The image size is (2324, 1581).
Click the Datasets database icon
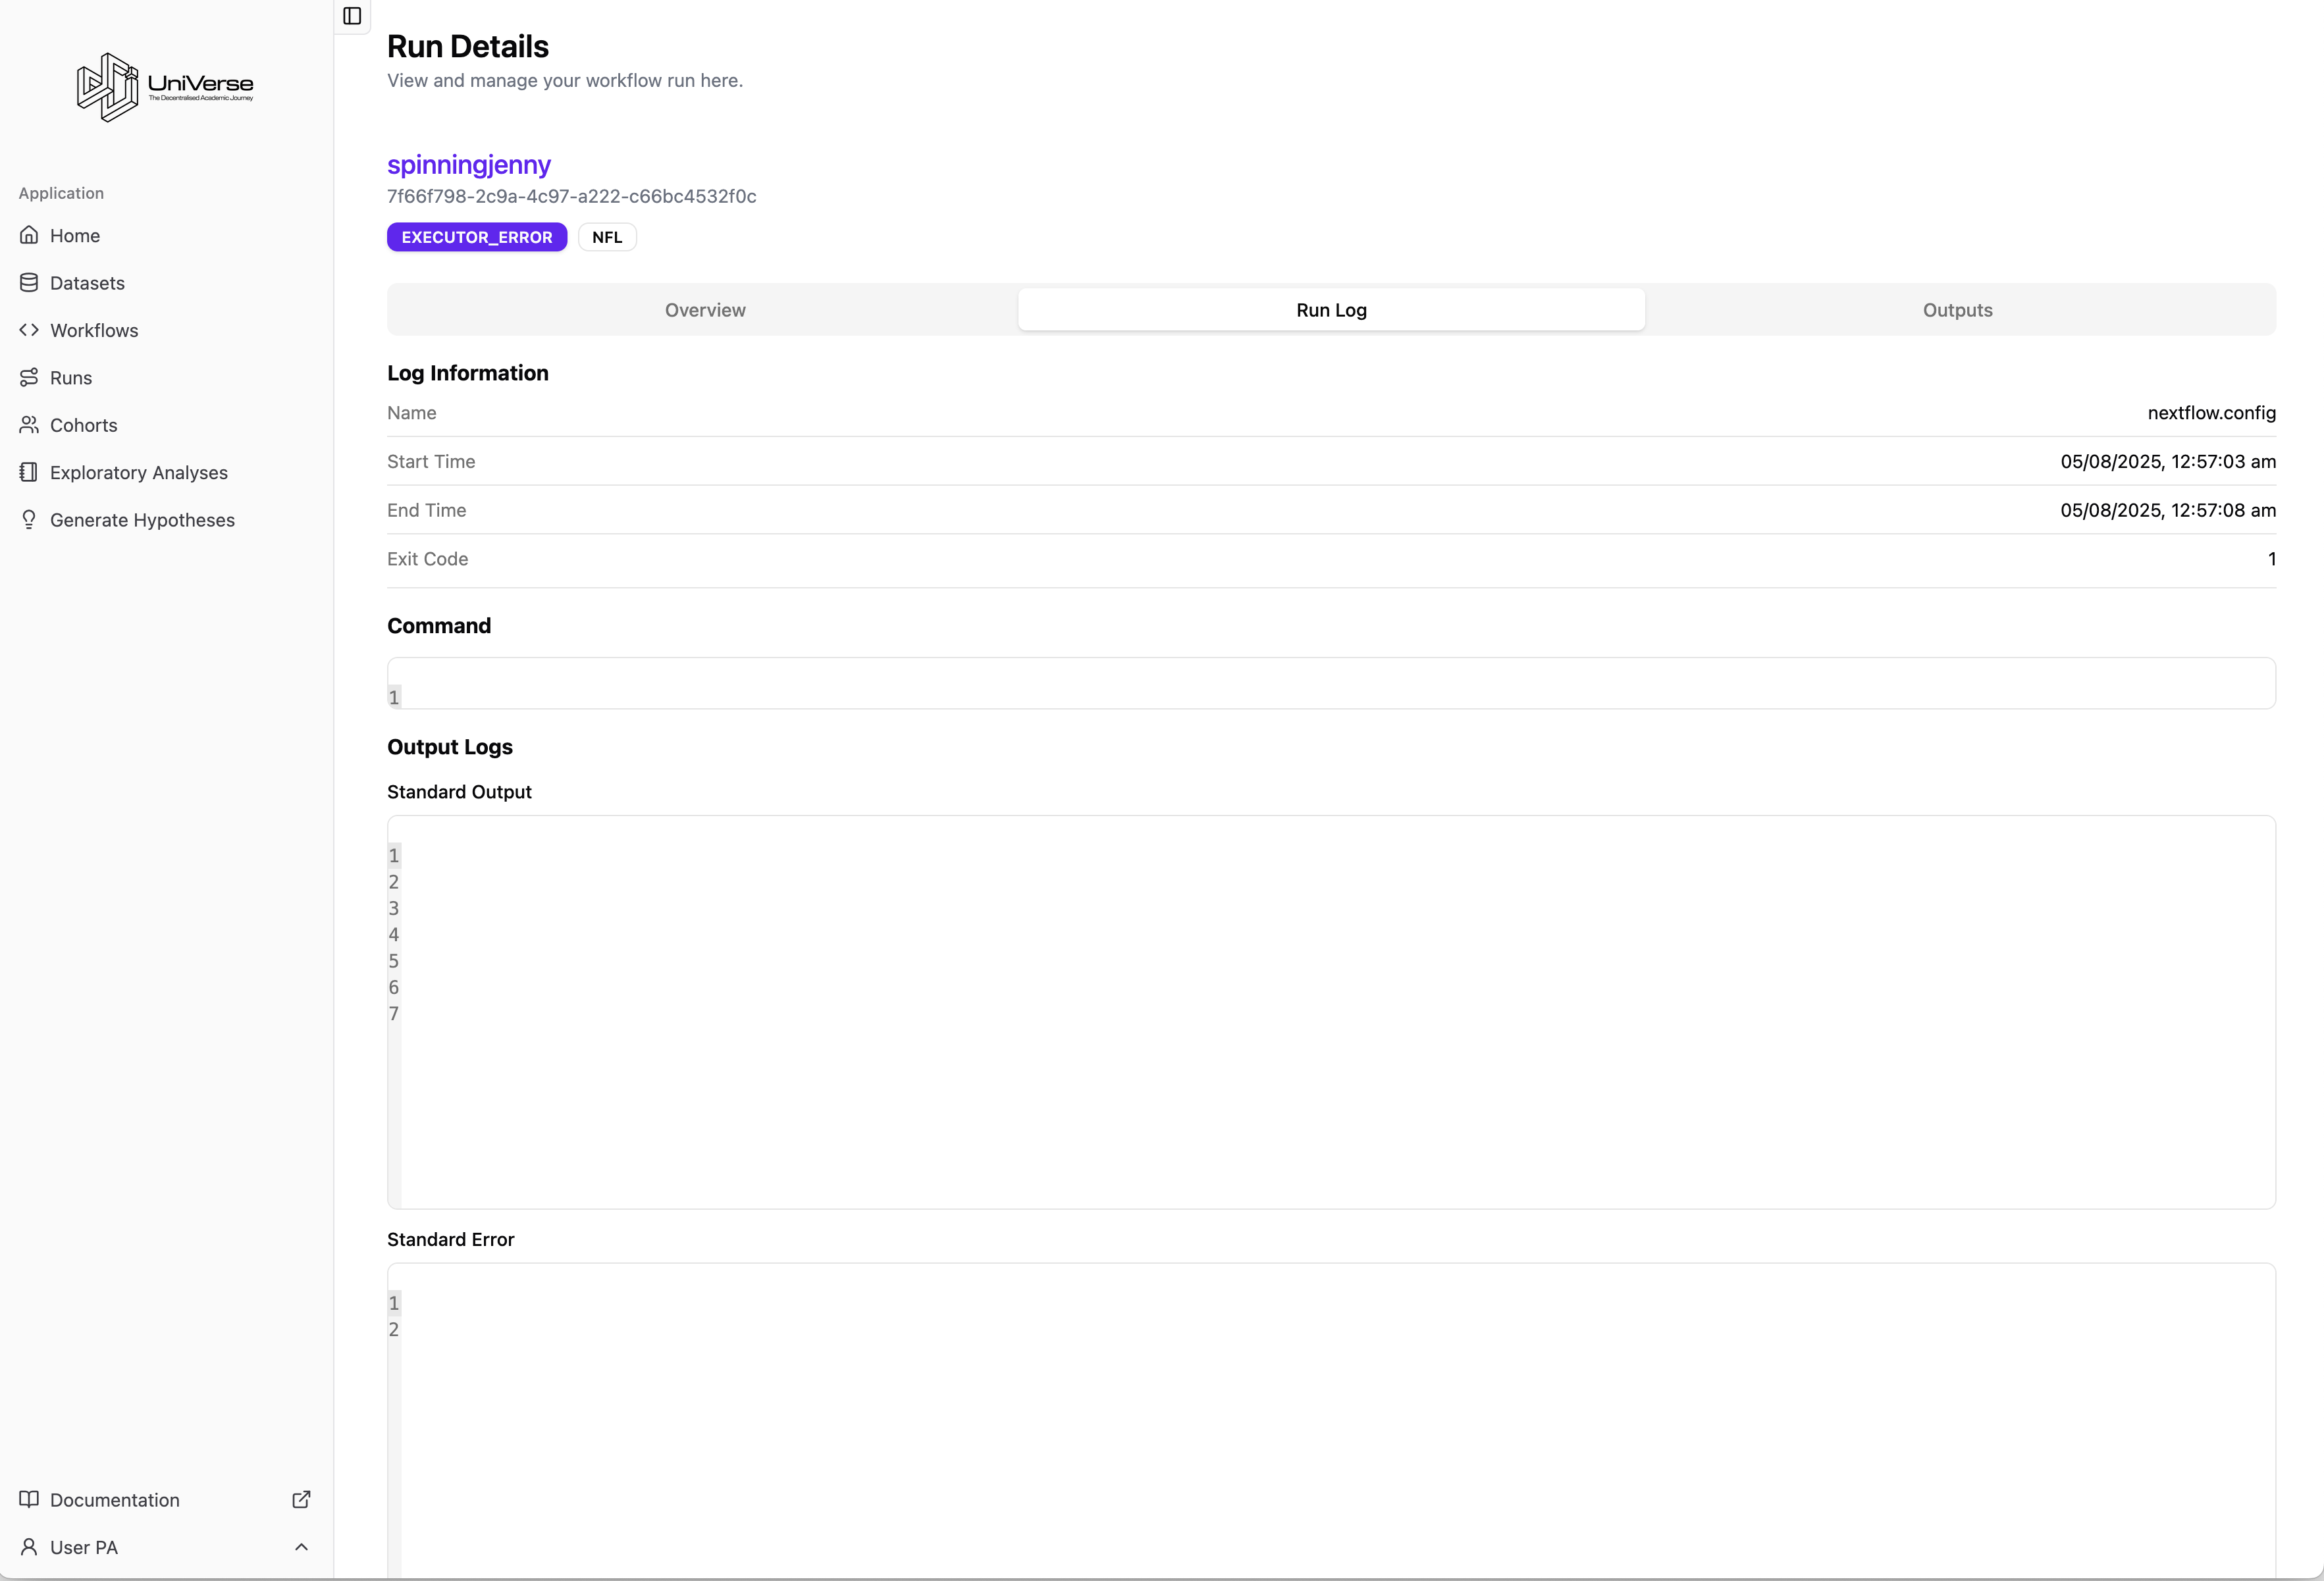pos(29,283)
